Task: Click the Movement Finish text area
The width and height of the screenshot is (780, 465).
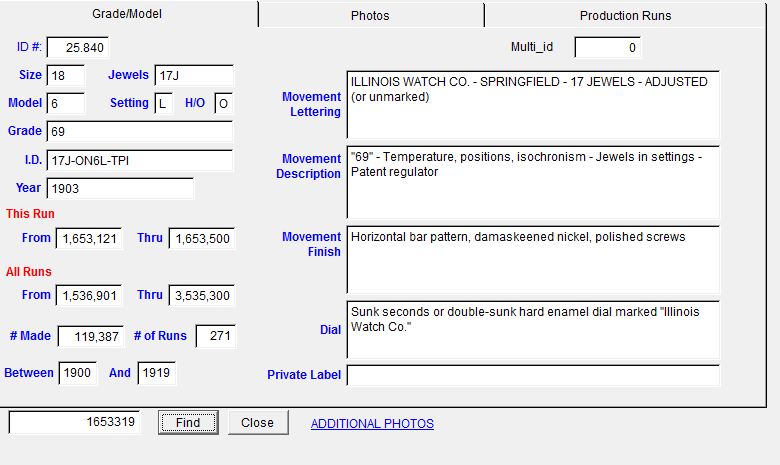Action: [x=533, y=260]
